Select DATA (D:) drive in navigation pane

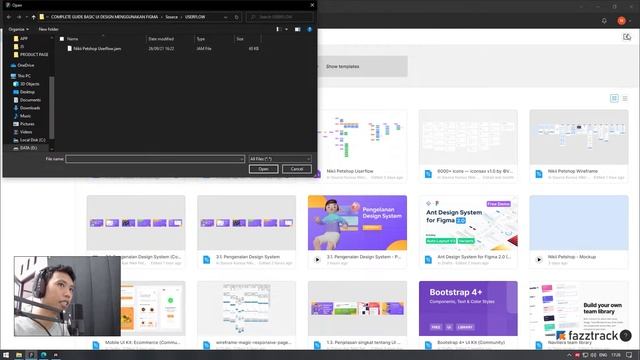coord(25,148)
